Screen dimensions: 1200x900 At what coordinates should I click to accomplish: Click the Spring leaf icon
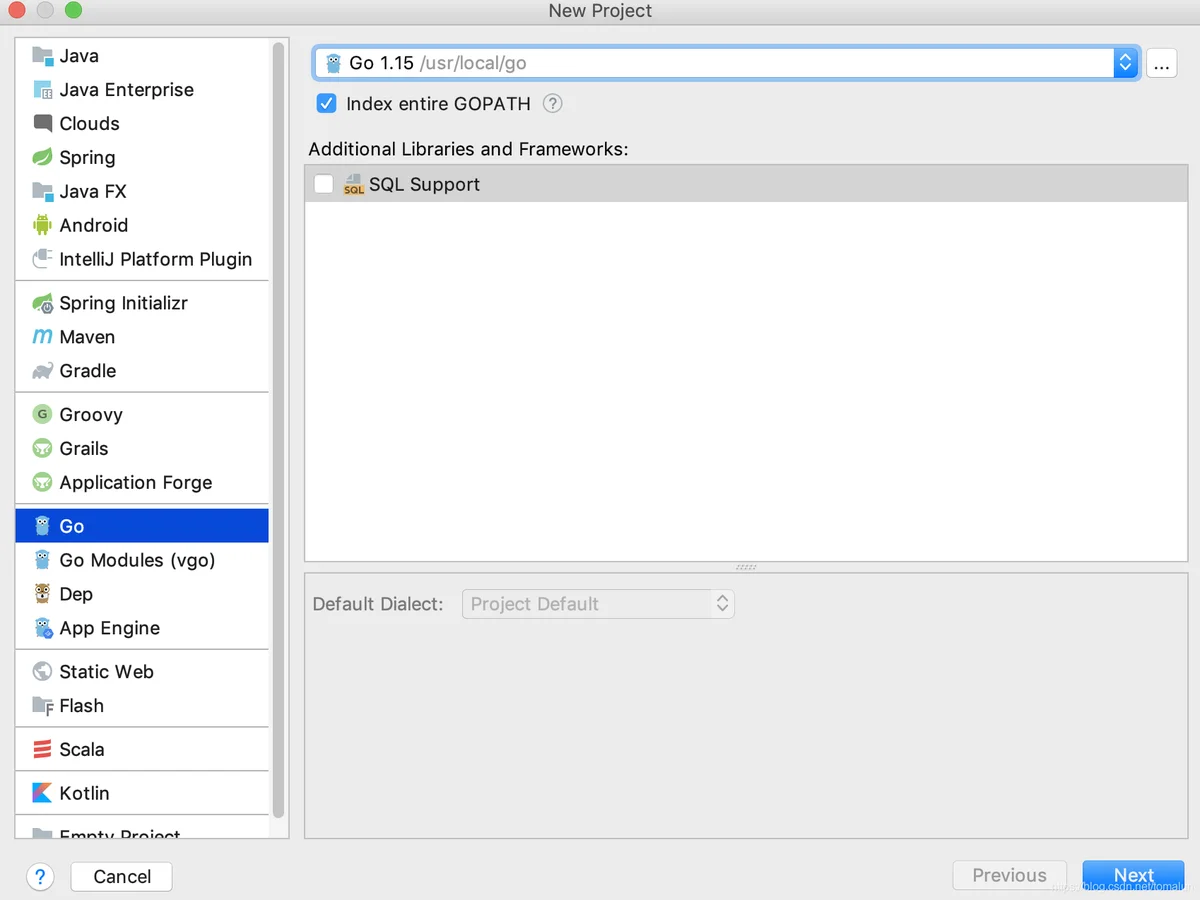(x=42, y=158)
